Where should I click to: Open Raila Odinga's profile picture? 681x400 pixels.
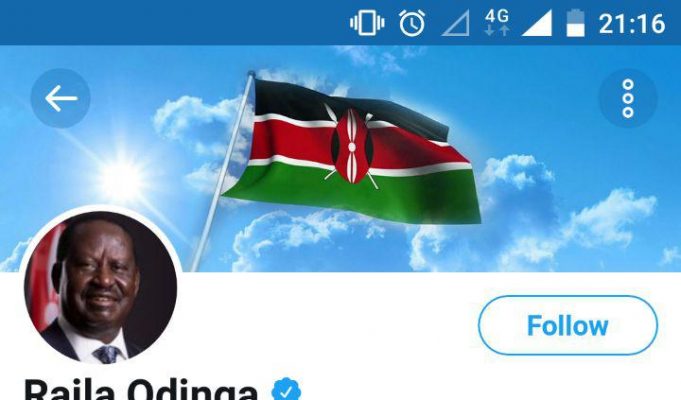100,287
